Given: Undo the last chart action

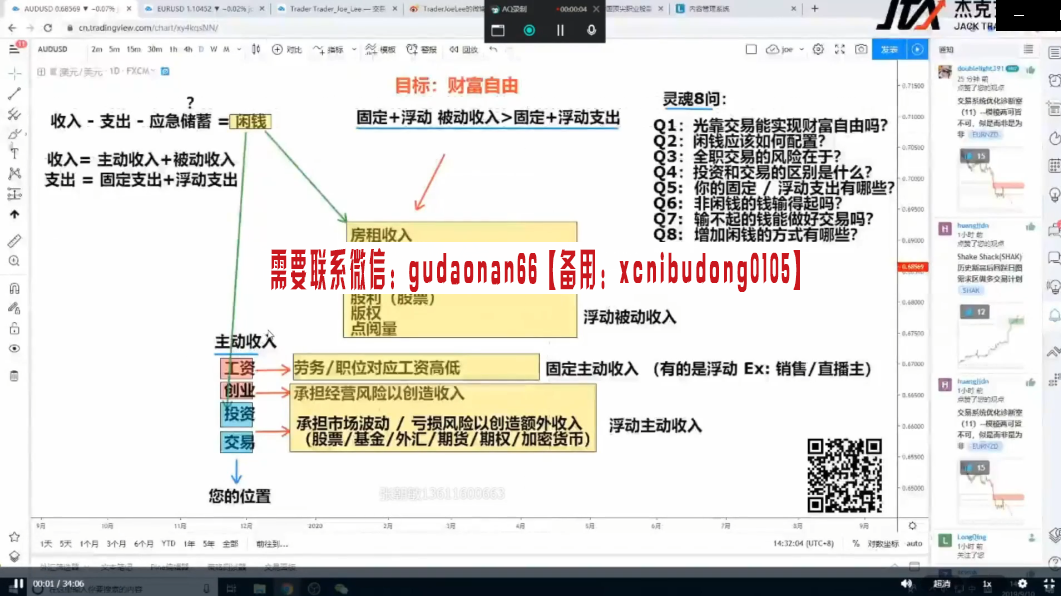Looking at the screenshot, I should click(493, 49).
